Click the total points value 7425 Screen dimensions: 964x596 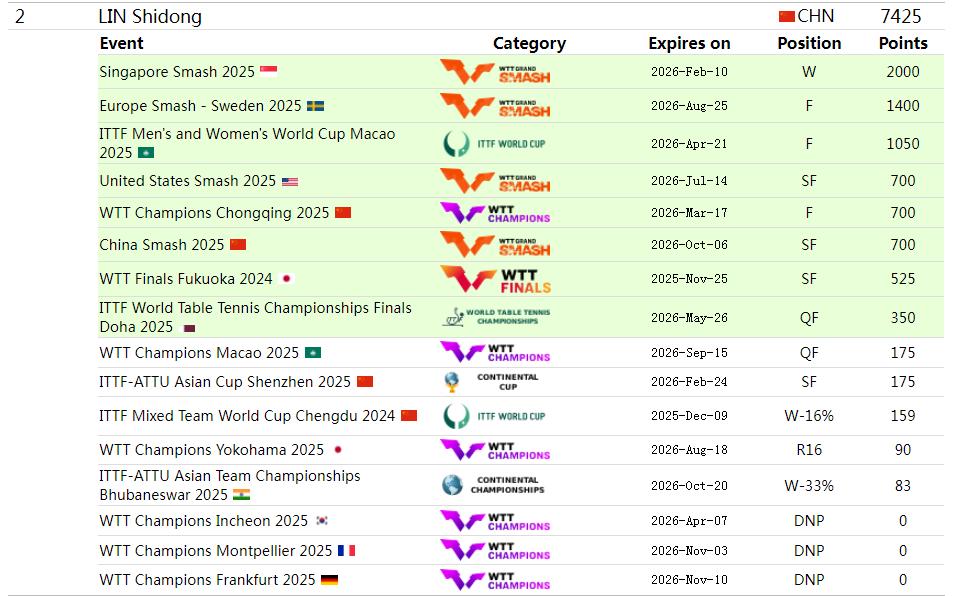coord(900,16)
